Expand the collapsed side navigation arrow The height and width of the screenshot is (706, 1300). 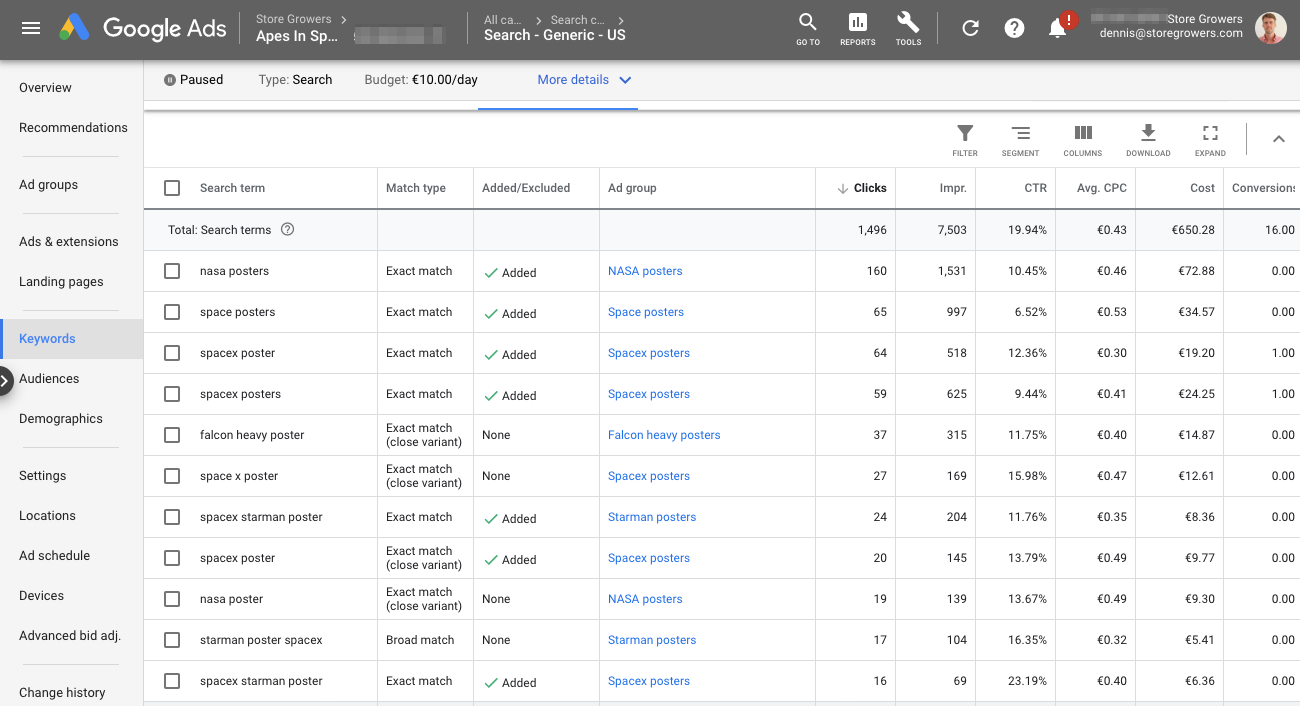(5, 380)
